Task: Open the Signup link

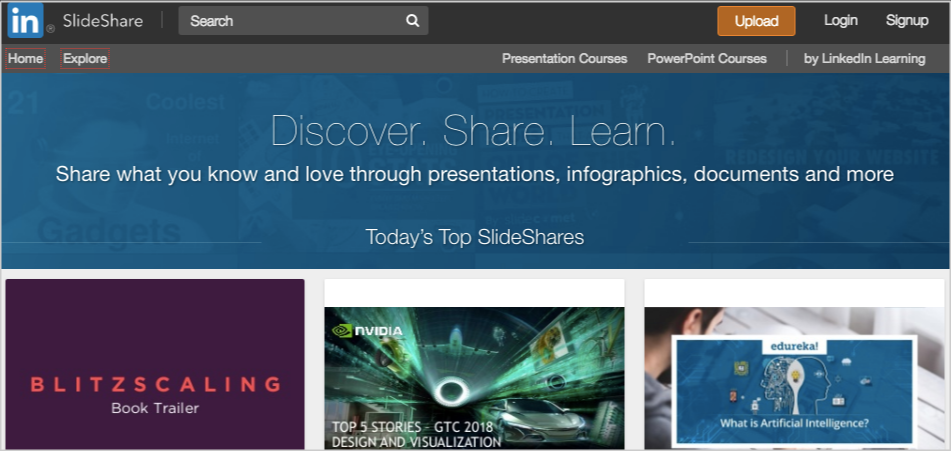Action: 907,20
